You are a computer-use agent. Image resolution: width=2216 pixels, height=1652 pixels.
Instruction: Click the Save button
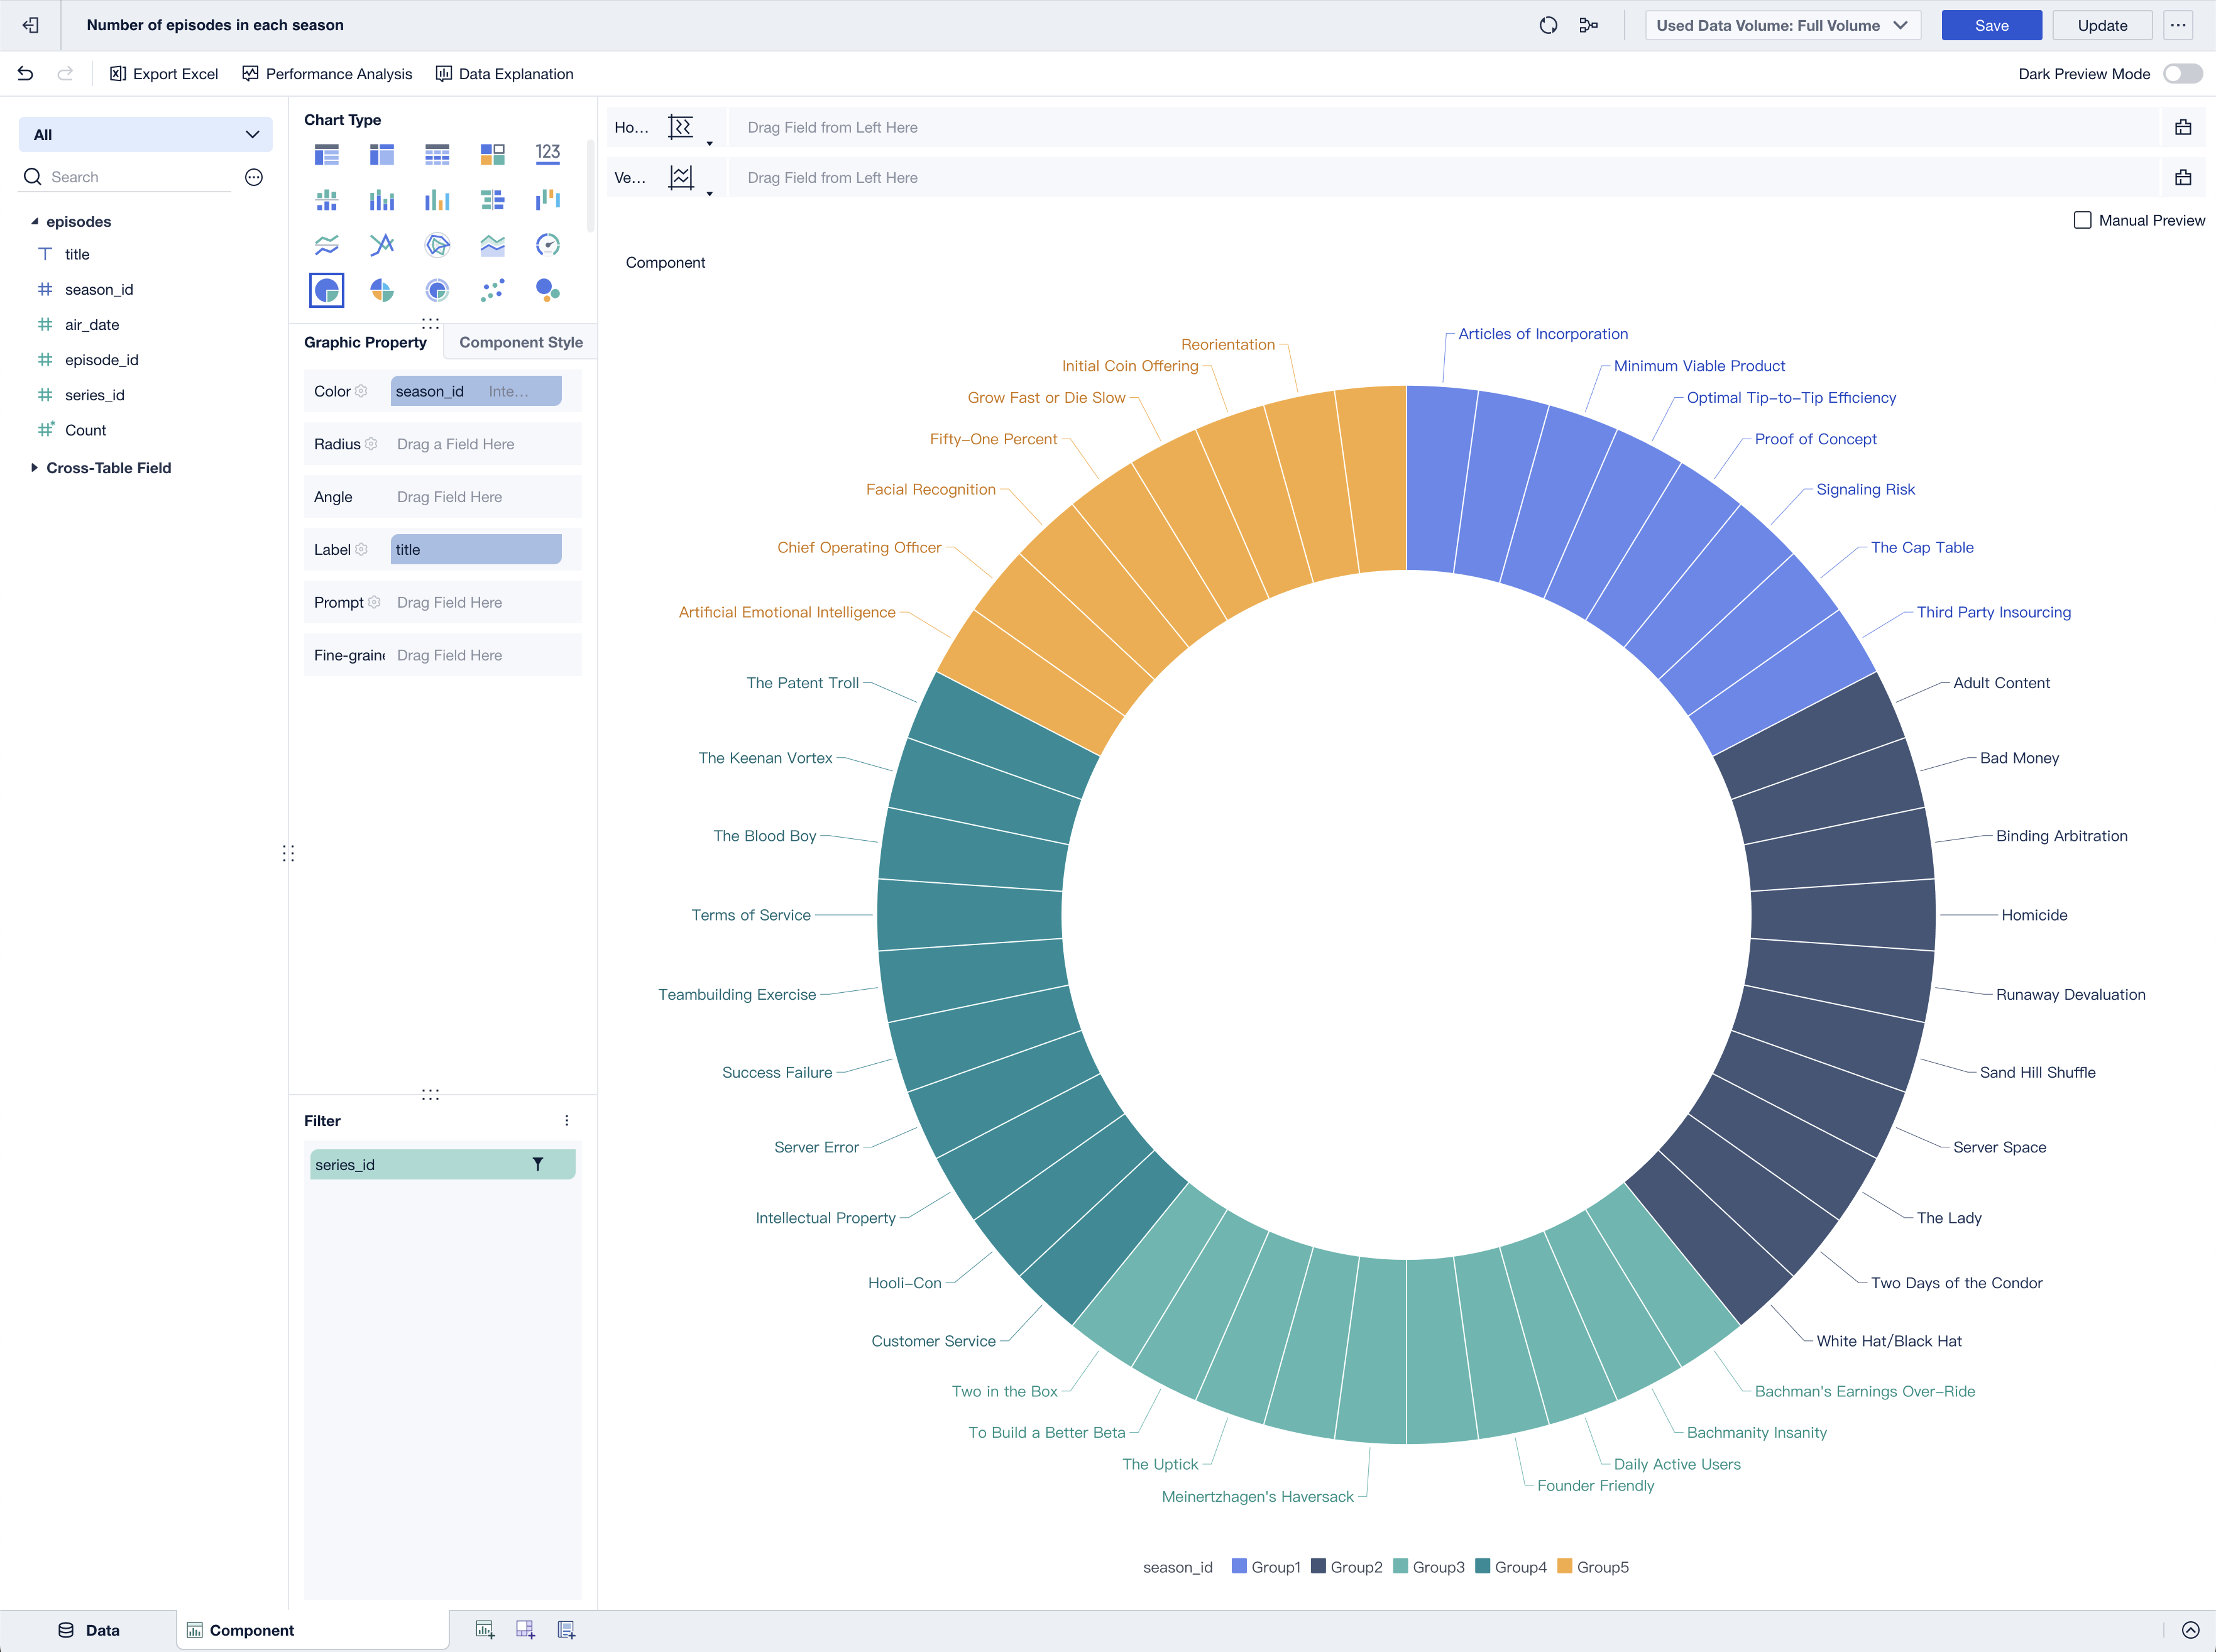pyautogui.click(x=1990, y=26)
